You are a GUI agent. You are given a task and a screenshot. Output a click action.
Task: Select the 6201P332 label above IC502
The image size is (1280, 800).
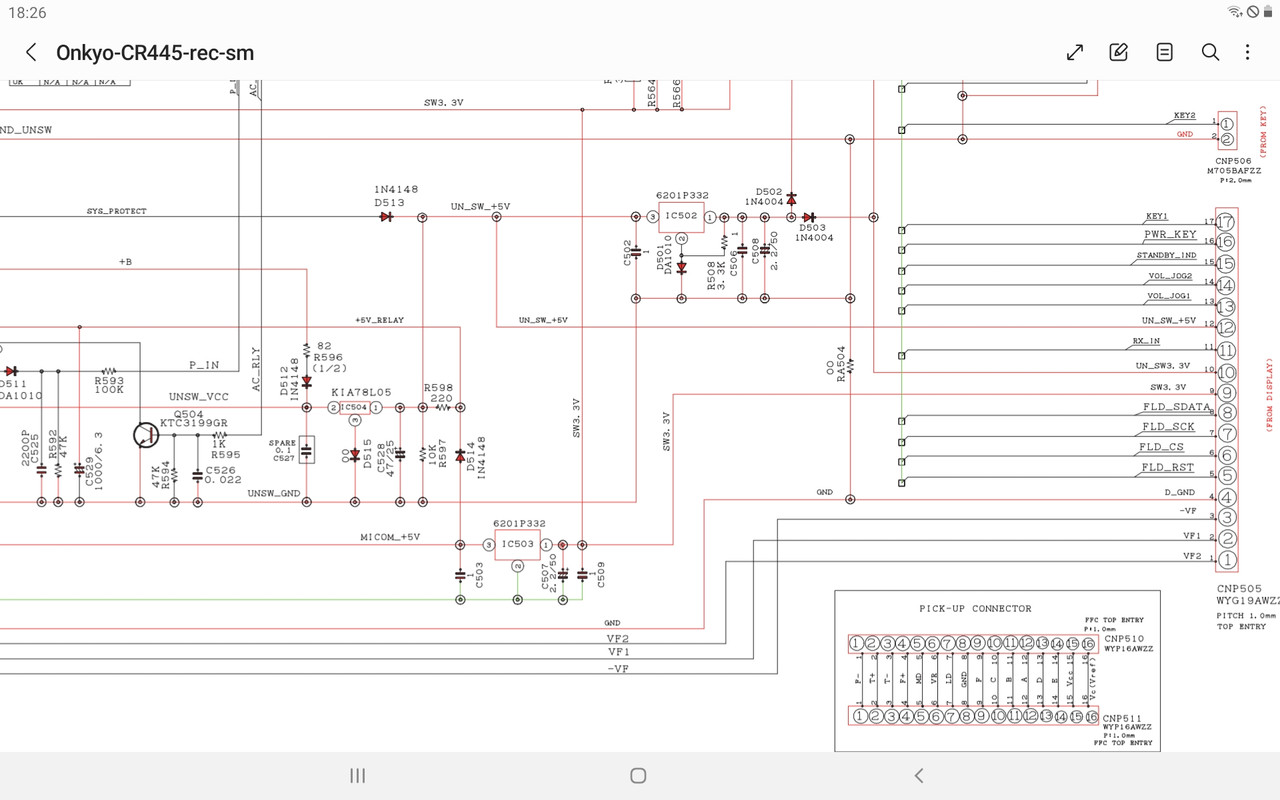pos(682,196)
